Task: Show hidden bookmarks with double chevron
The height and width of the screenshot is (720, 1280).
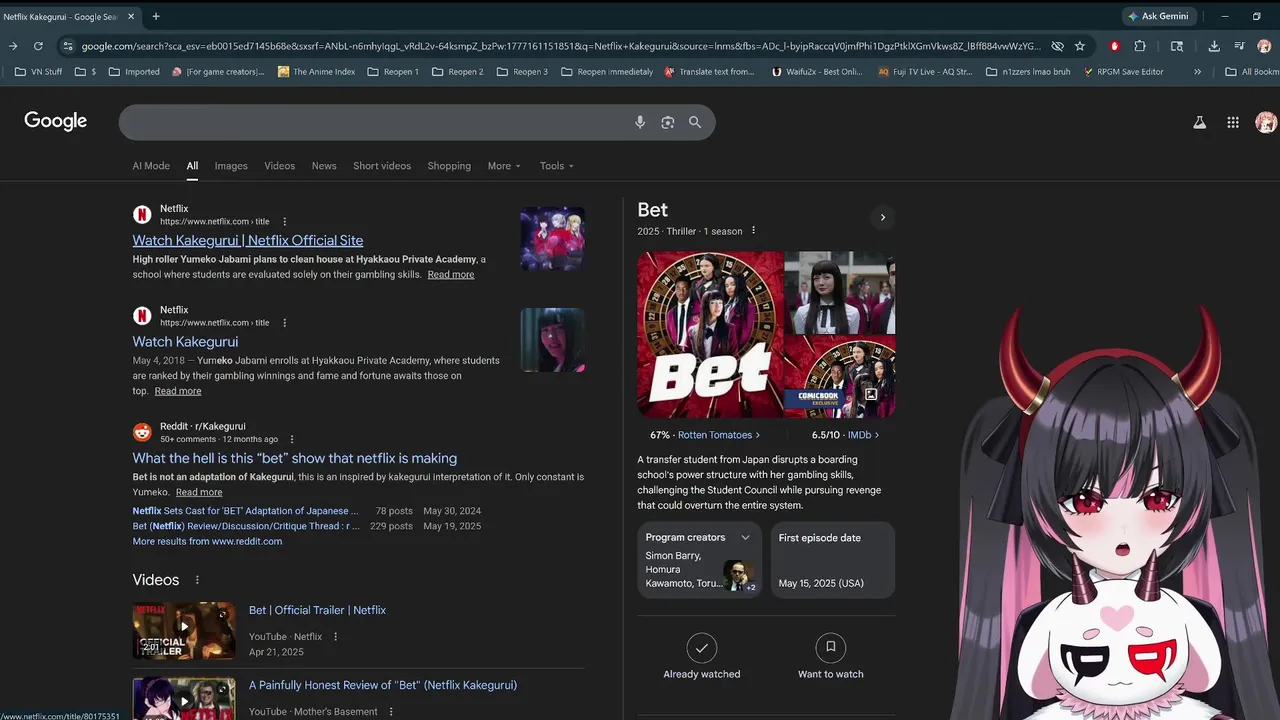Action: (1198, 72)
